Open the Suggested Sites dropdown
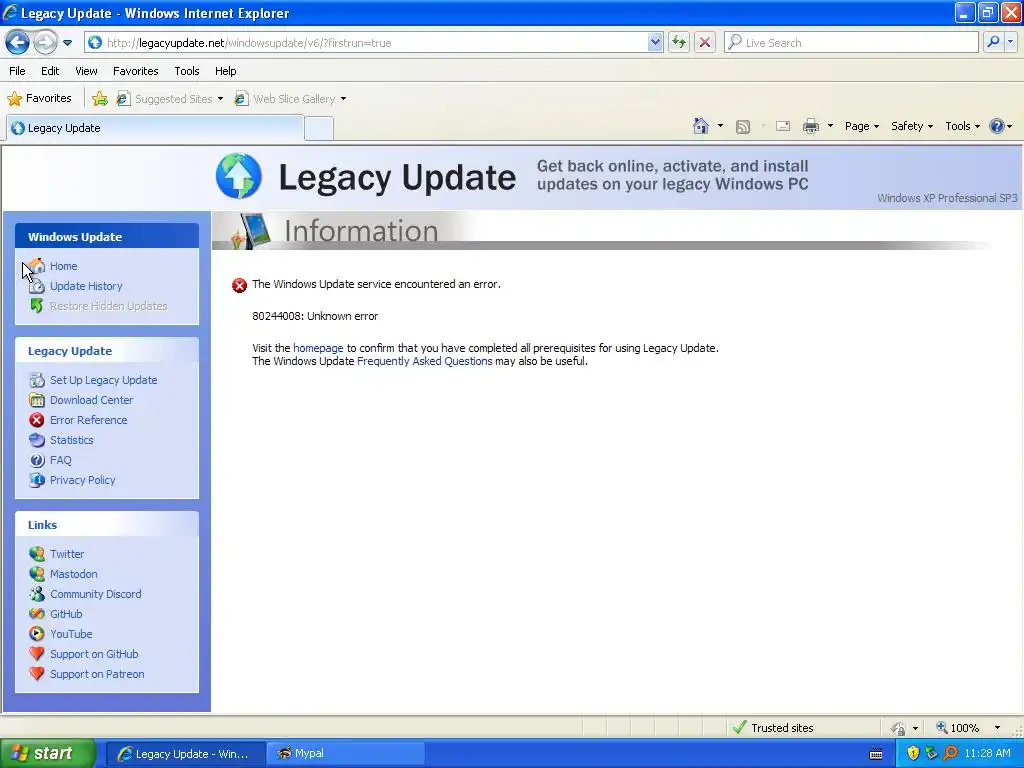This screenshot has height=768, width=1024. point(170,99)
